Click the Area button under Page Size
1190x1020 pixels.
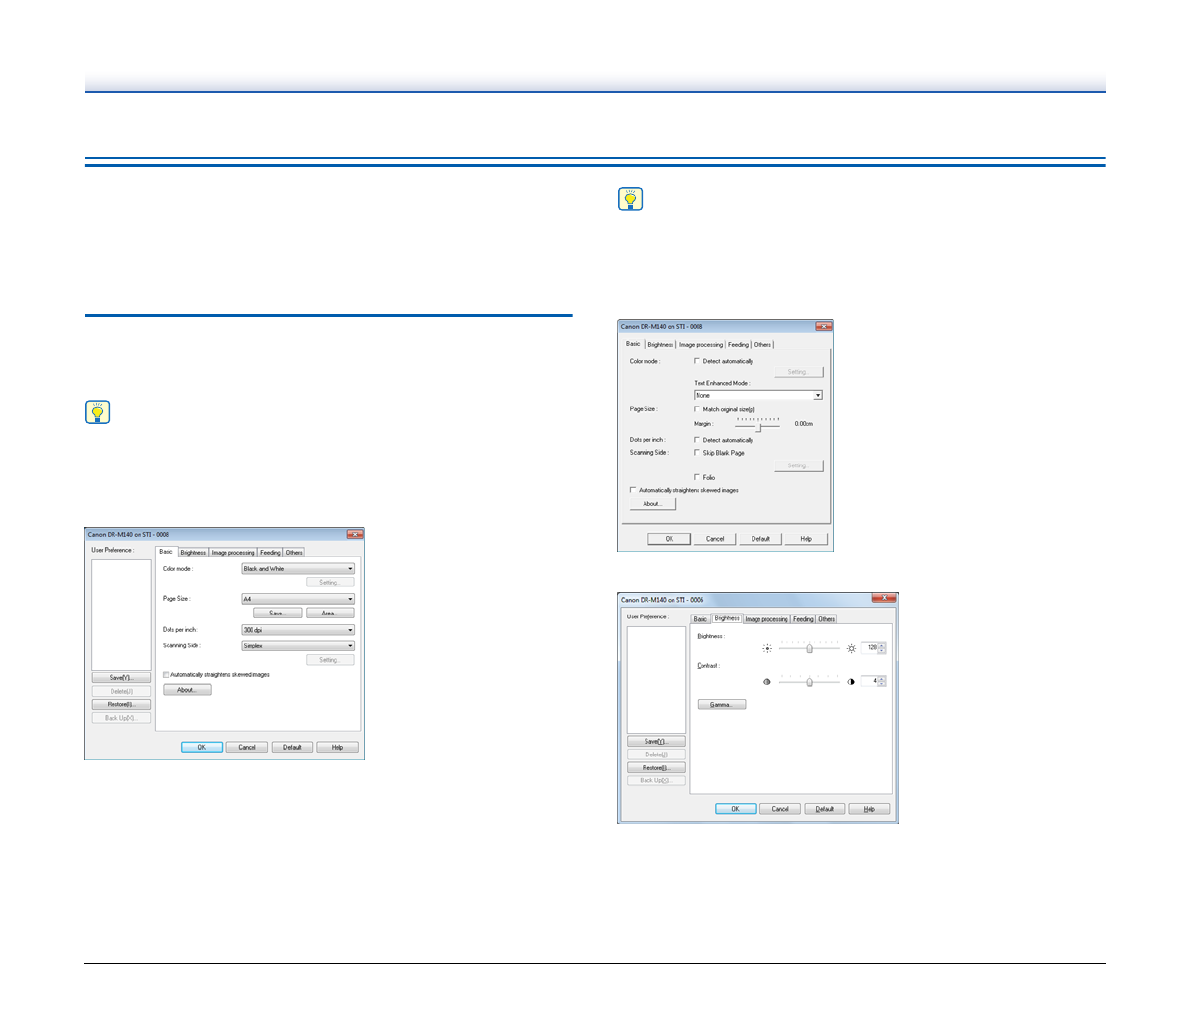329,613
